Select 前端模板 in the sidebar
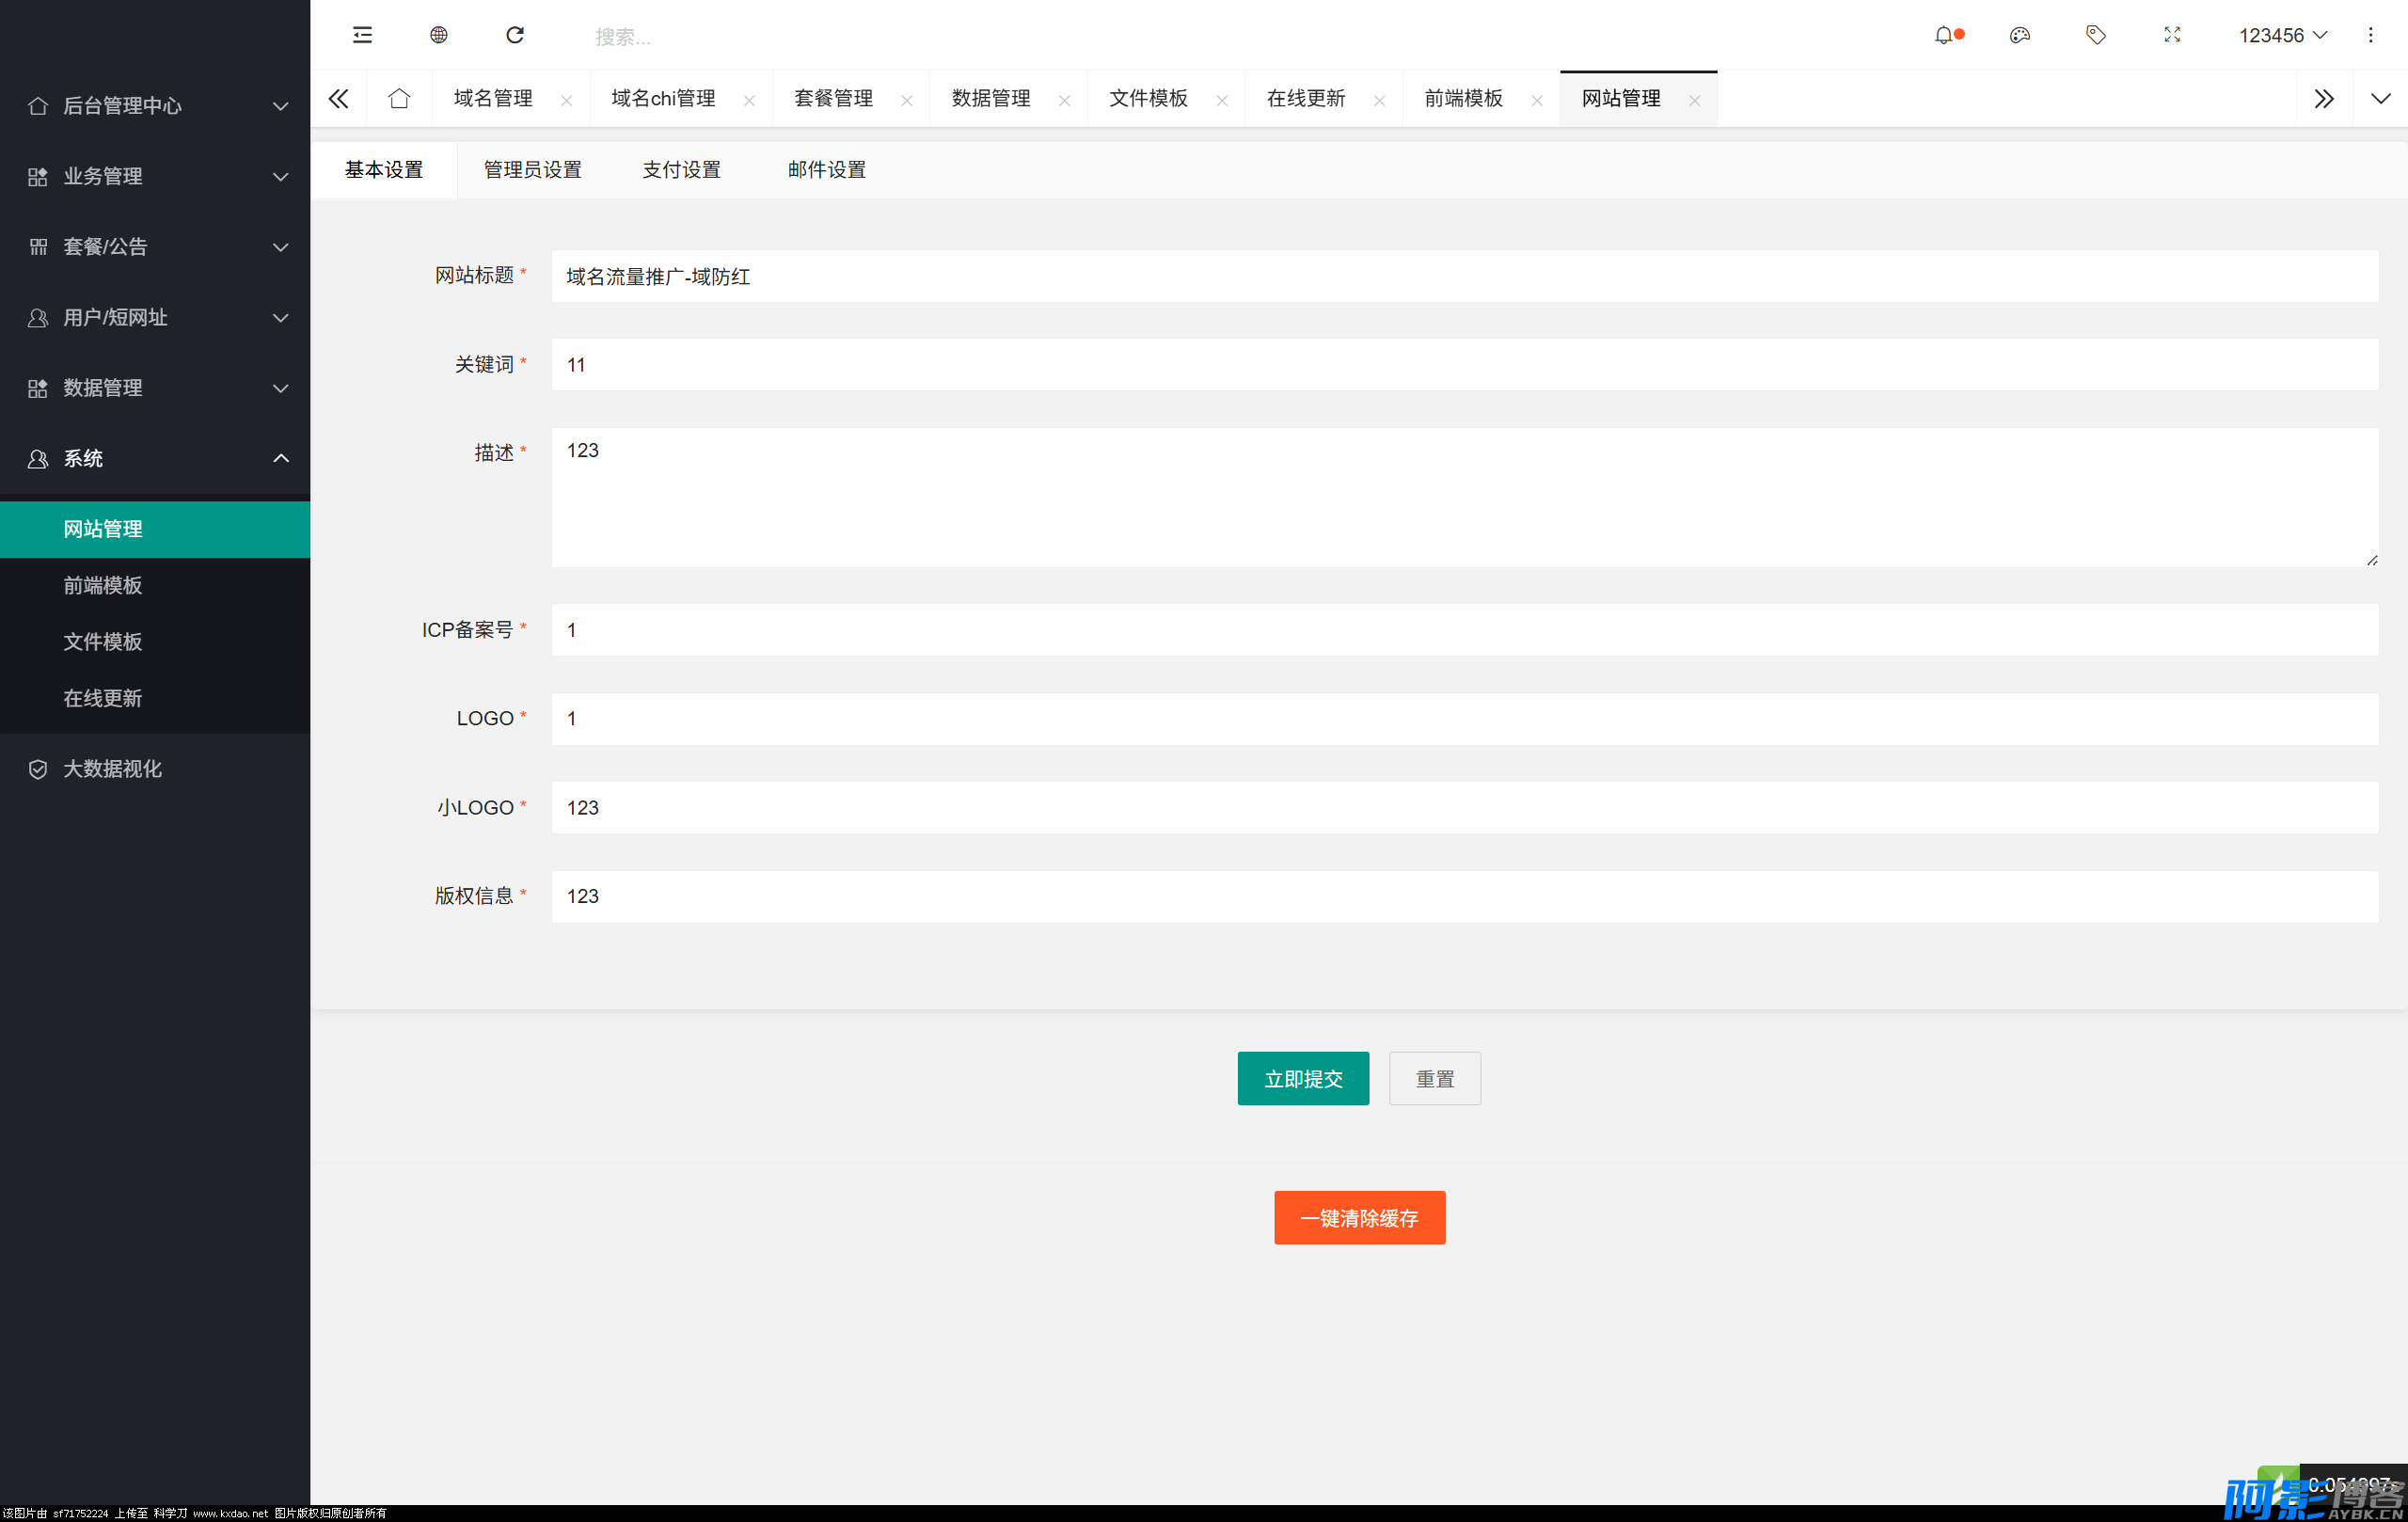The image size is (2408, 1522). [103, 585]
